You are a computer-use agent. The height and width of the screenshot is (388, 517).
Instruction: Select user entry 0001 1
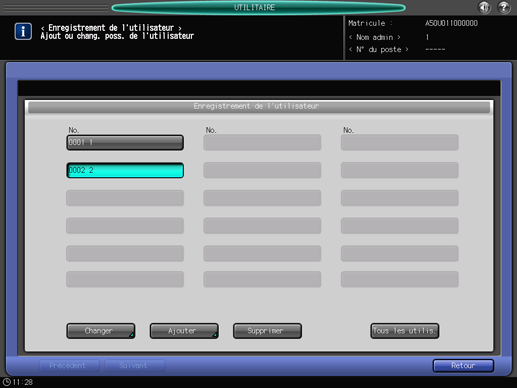(125, 143)
